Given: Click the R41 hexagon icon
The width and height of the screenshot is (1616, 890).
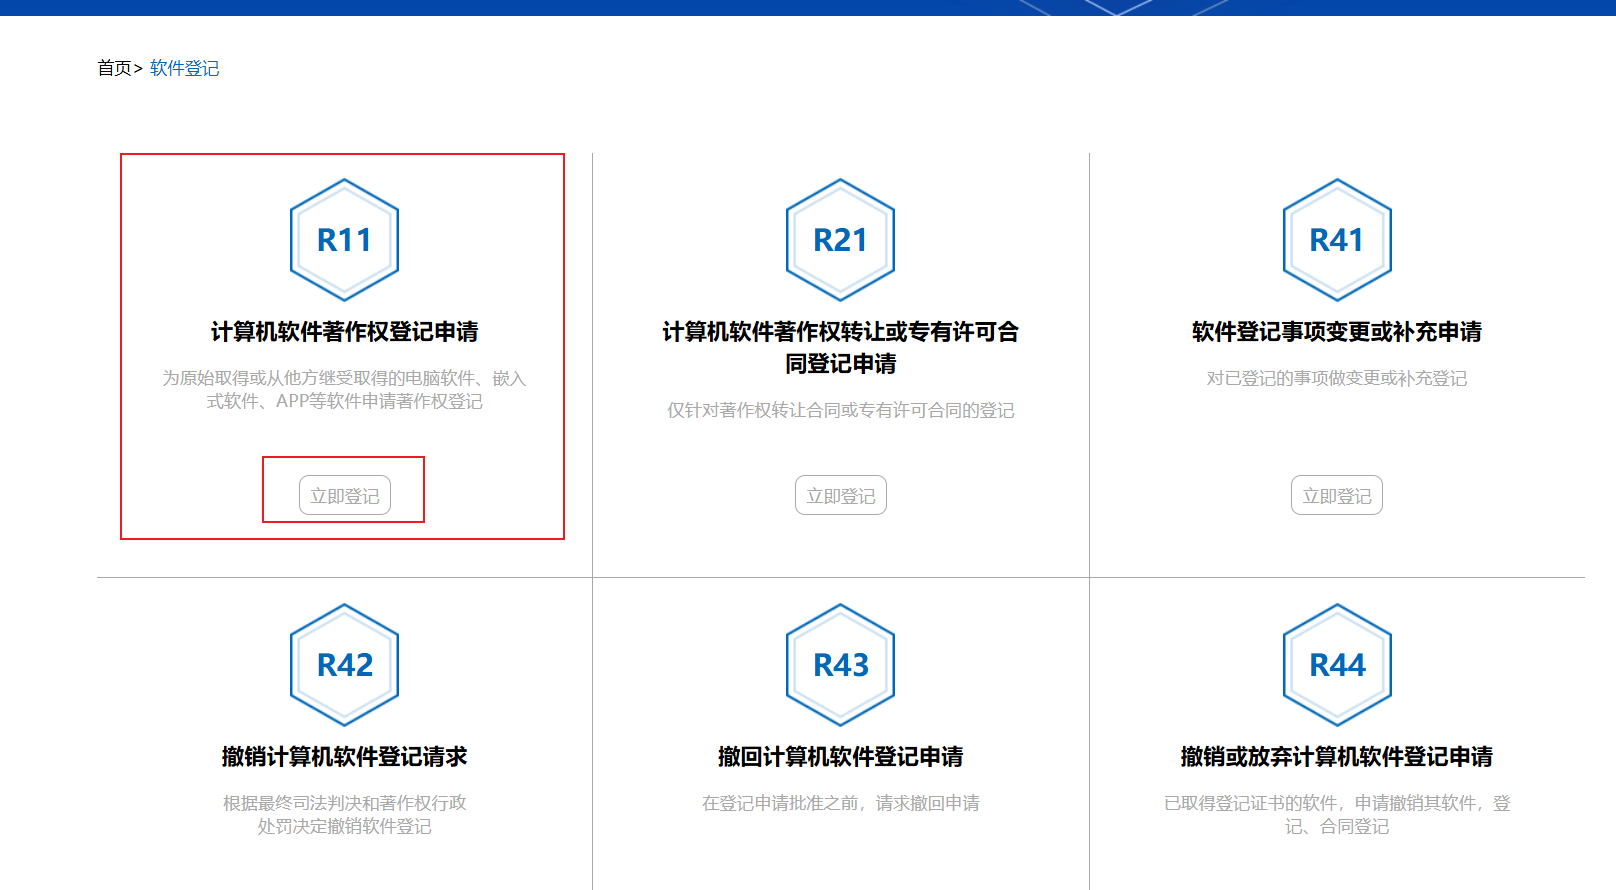Looking at the screenshot, I should pos(1337,240).
